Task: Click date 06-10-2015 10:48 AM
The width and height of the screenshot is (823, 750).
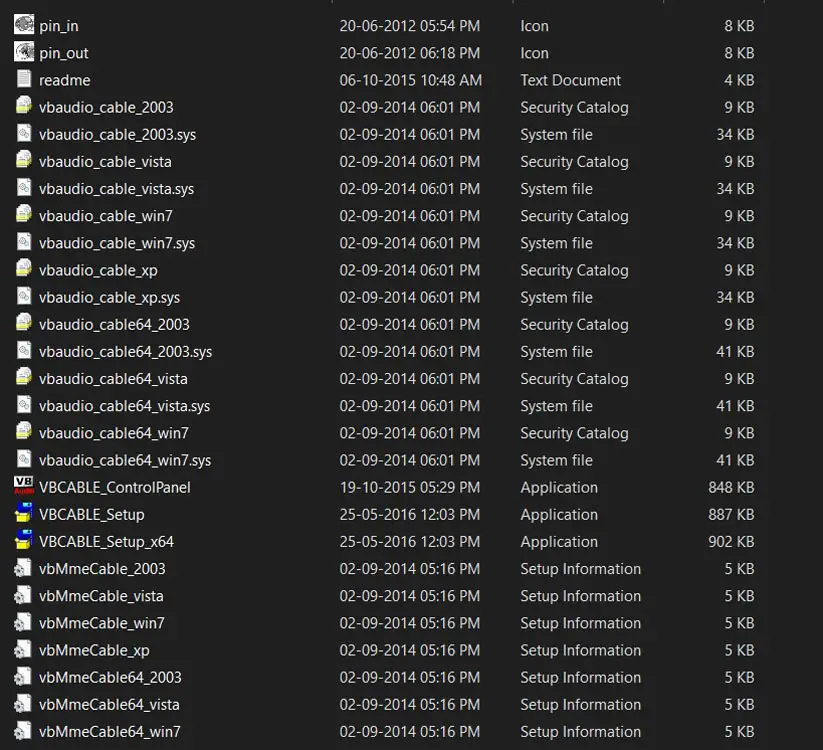Action: (x=411, y=80)
